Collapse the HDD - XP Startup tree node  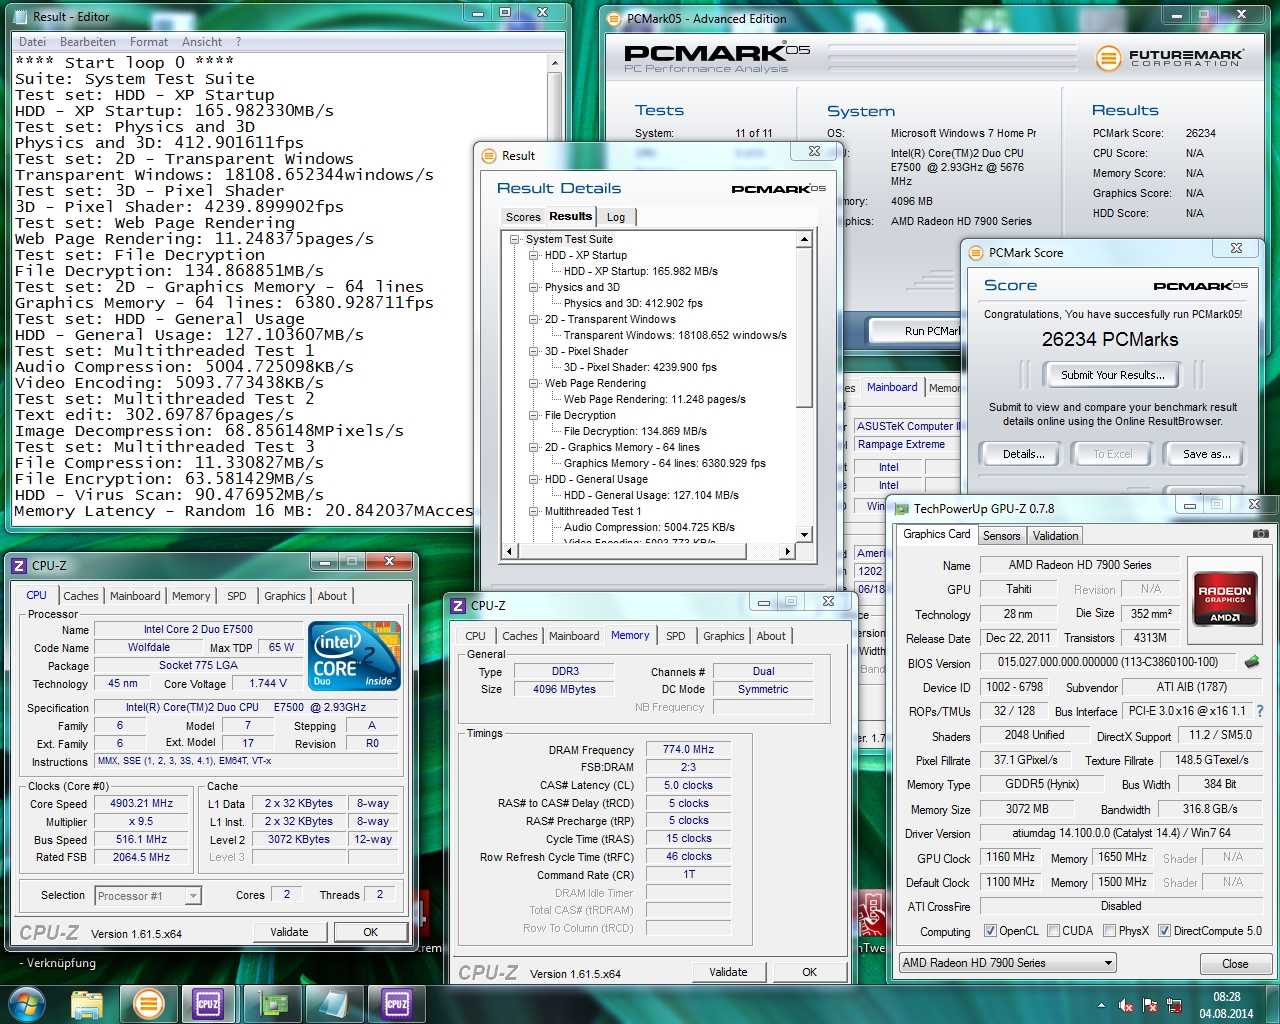[534, 255]
